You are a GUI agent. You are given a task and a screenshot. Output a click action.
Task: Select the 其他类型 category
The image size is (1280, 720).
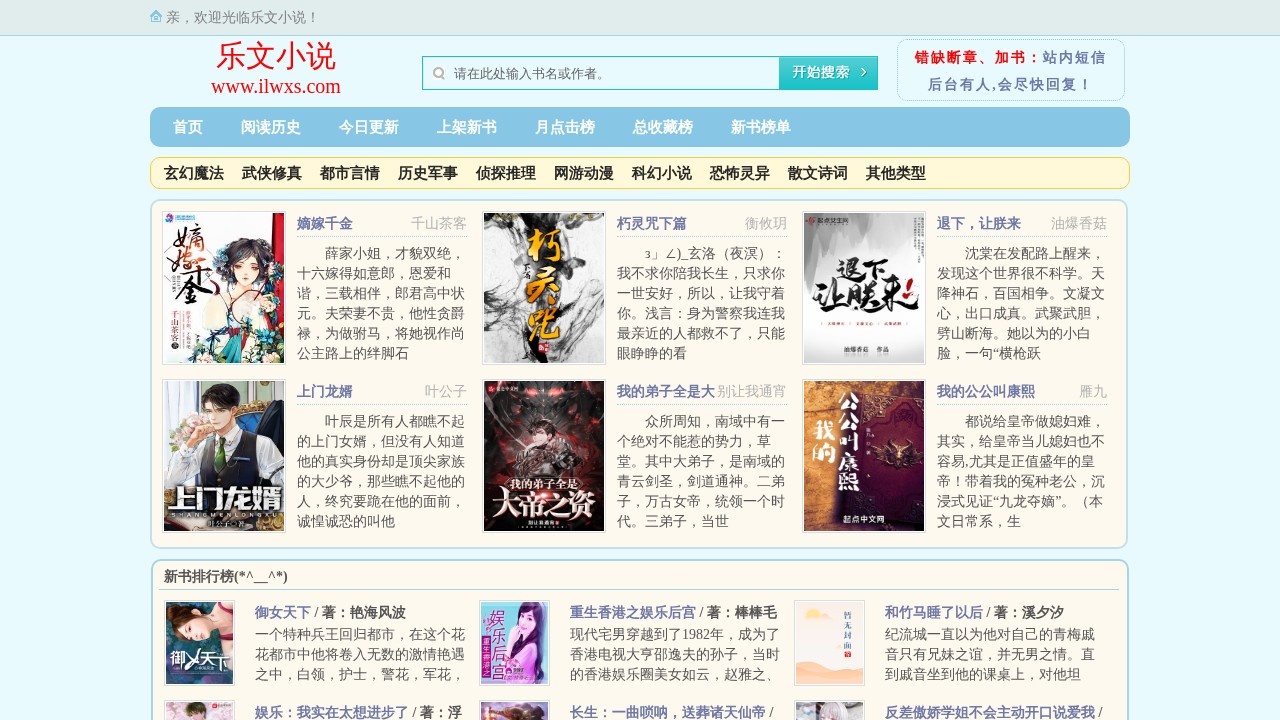pos(896,173)
